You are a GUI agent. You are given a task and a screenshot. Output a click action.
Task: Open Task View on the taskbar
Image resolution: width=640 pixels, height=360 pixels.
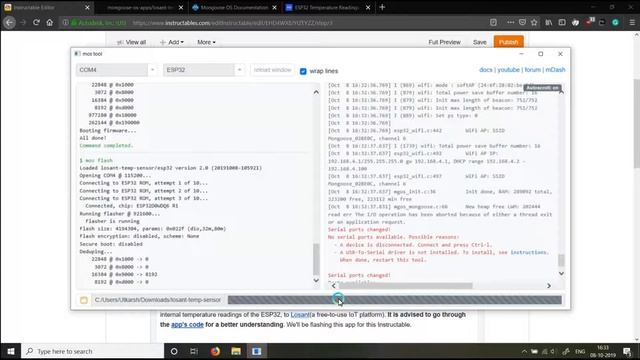pos(194,351)
